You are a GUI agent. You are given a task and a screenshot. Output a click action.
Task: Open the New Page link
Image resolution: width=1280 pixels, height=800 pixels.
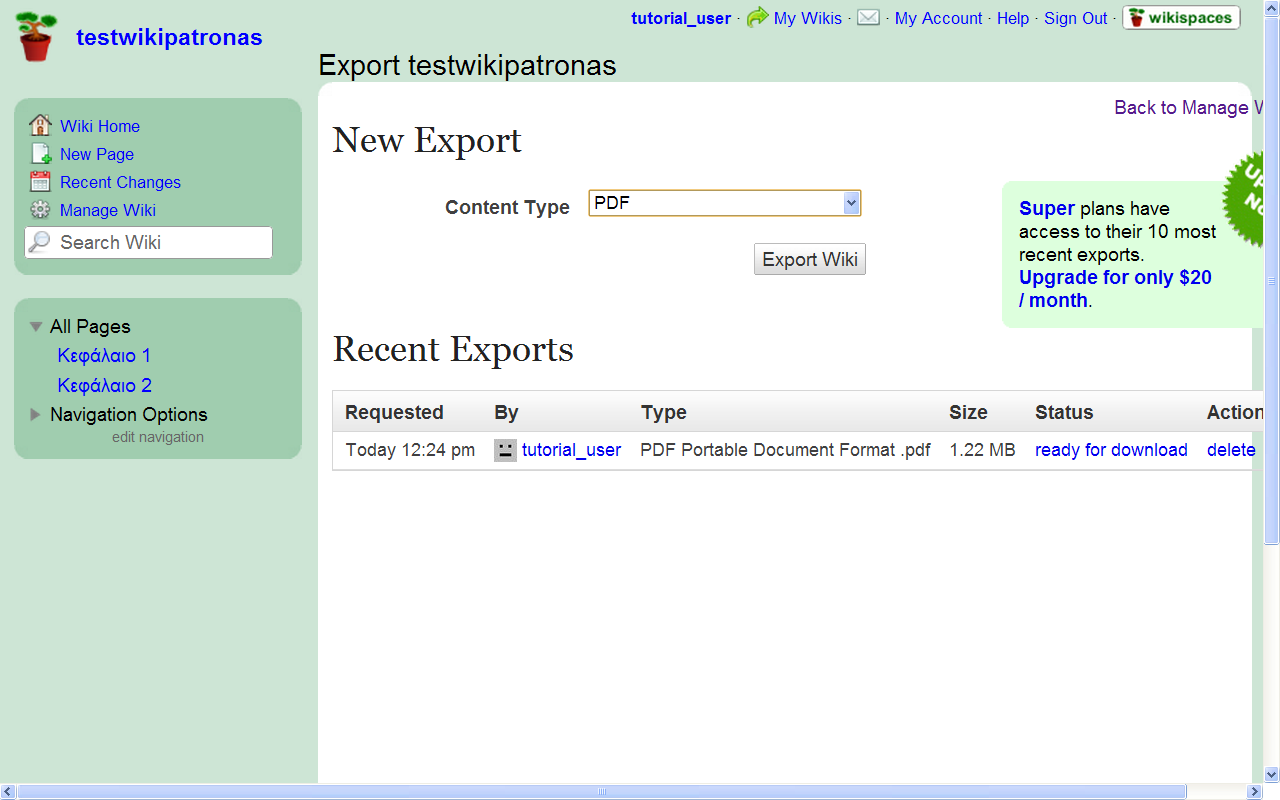point(97,154)
